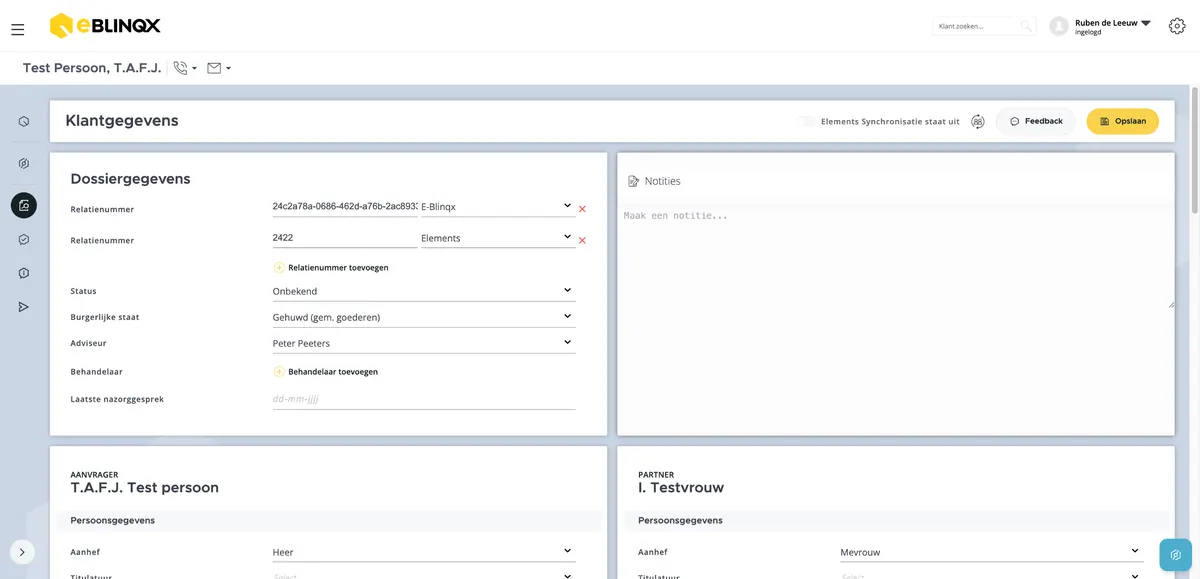
Task: Click the teal floating hexagon button
Action: click(1175, 554)
